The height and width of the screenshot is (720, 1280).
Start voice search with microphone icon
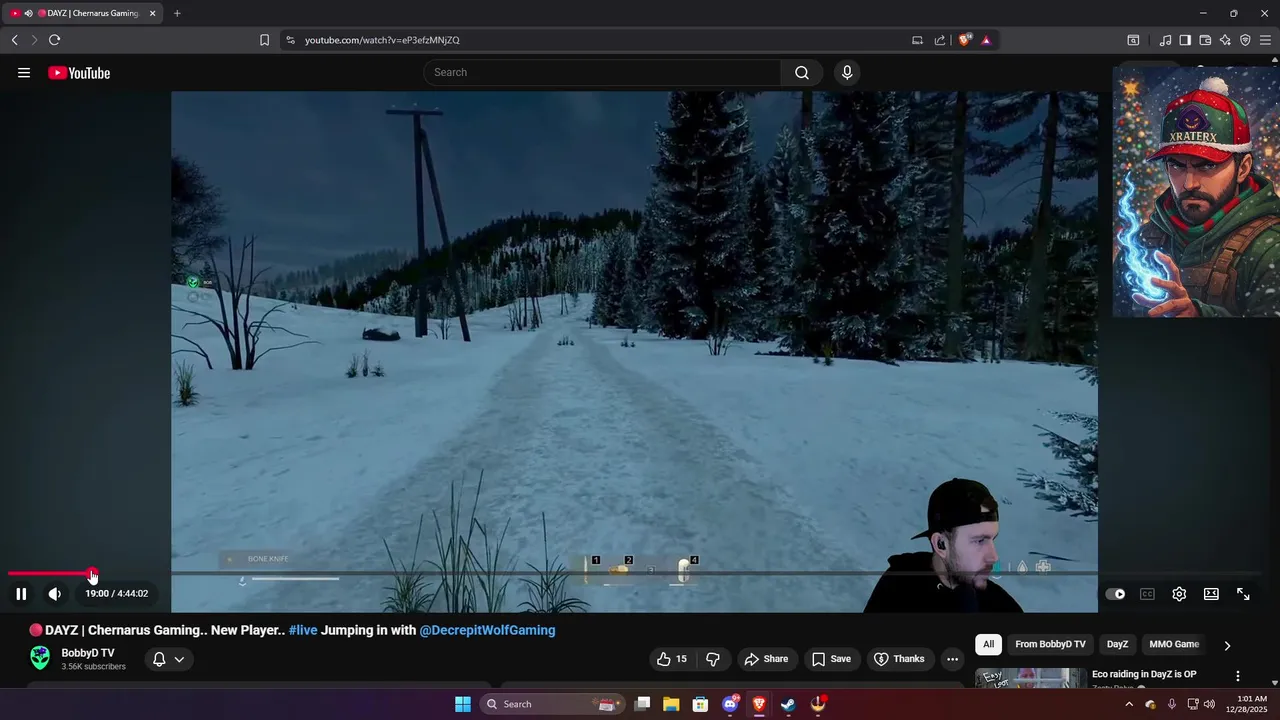(847, 72)
